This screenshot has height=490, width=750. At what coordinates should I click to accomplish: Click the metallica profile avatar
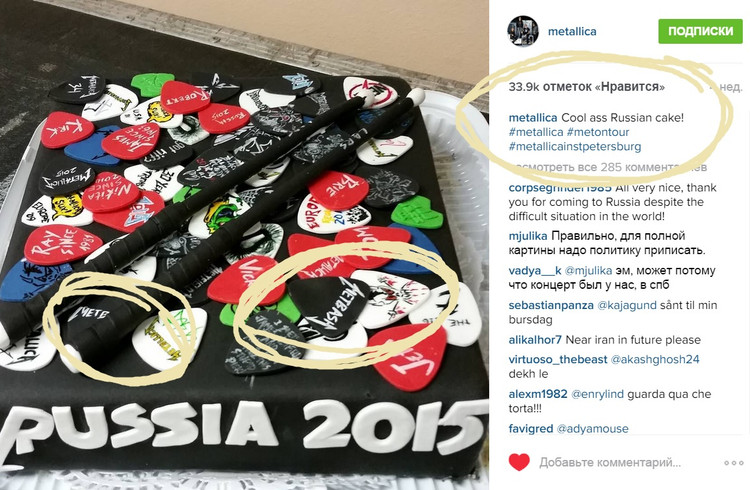pyautogui.click(x=523, y=31)
